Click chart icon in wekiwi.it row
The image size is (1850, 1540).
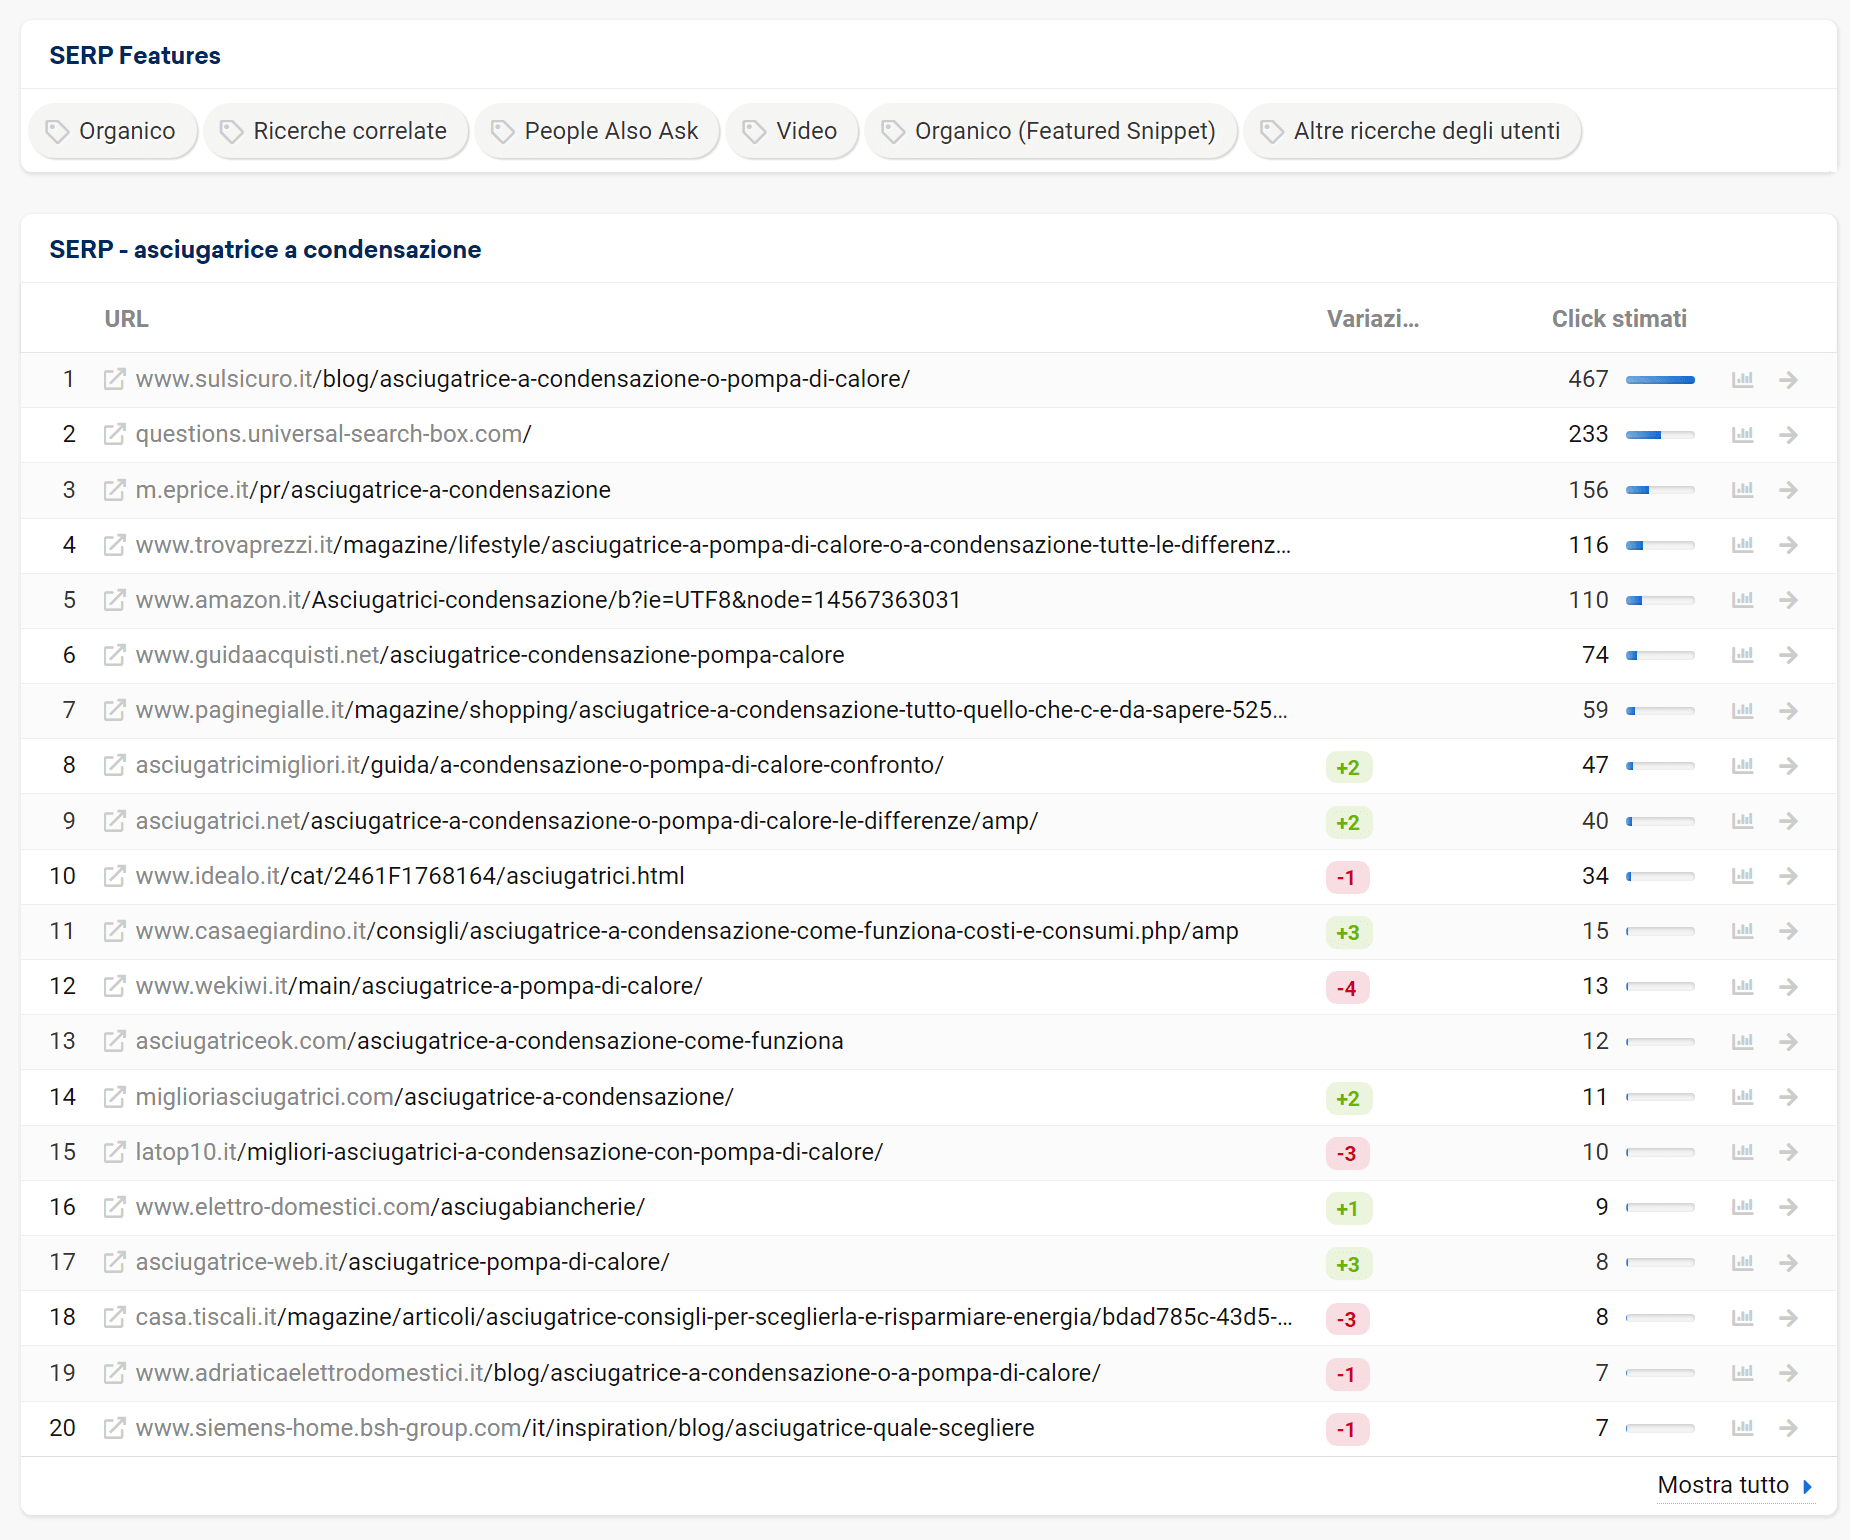[x=1743, y=987]
